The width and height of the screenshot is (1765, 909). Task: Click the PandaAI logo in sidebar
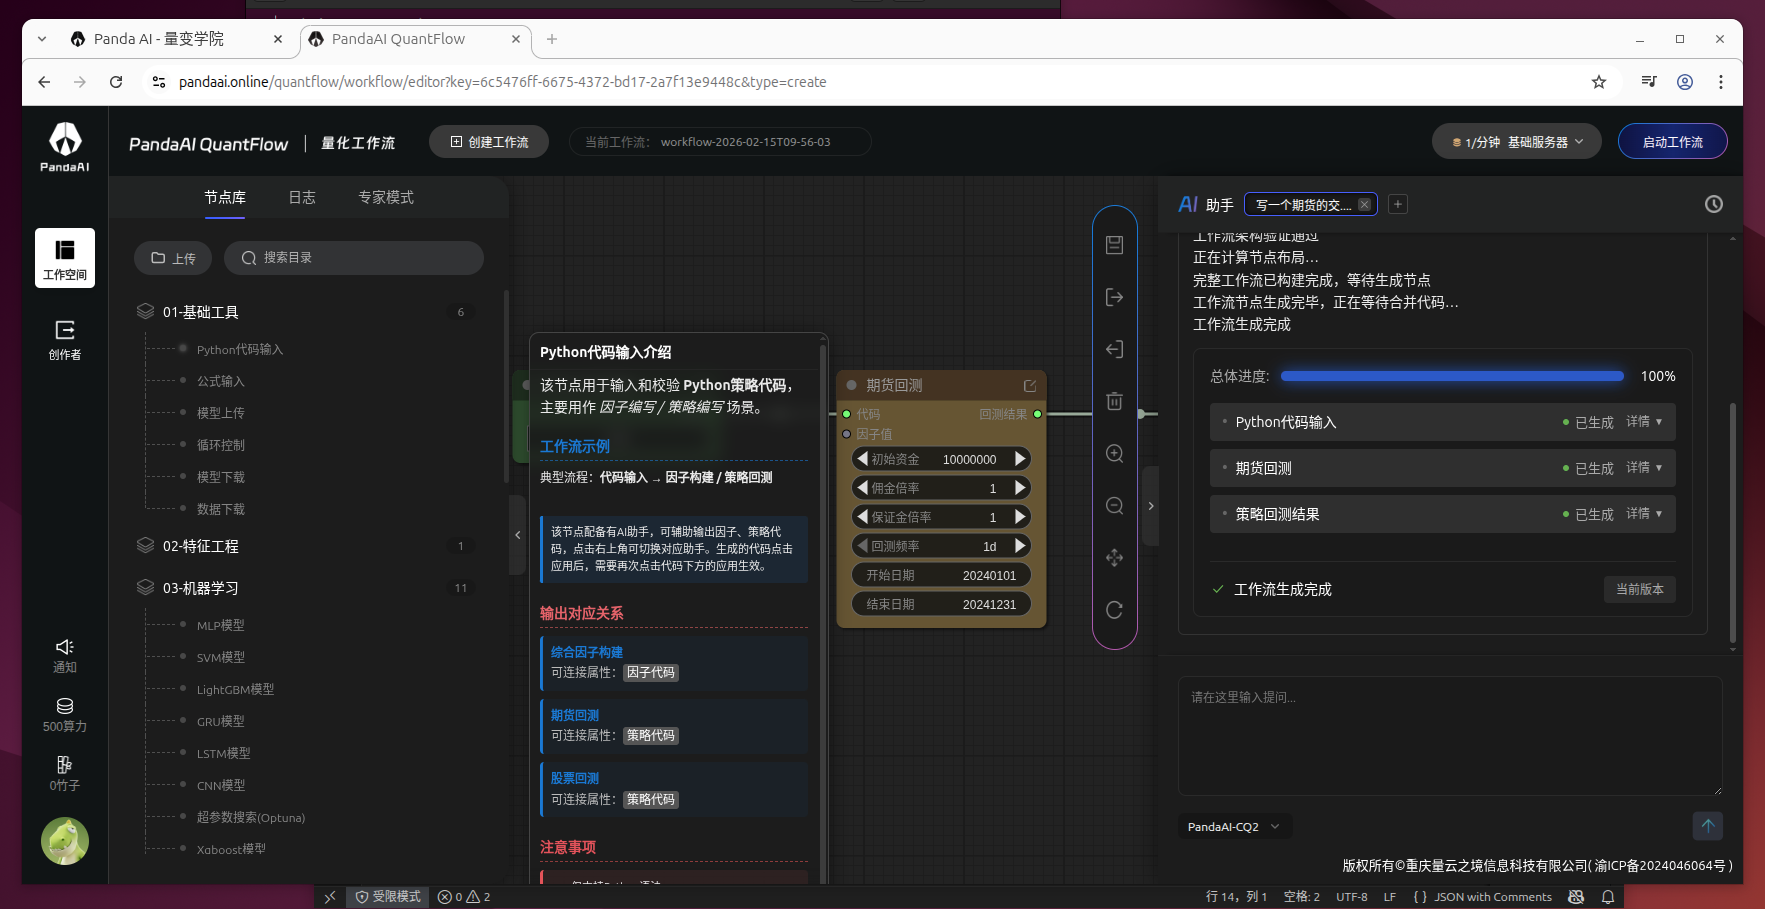click(65, 146)
